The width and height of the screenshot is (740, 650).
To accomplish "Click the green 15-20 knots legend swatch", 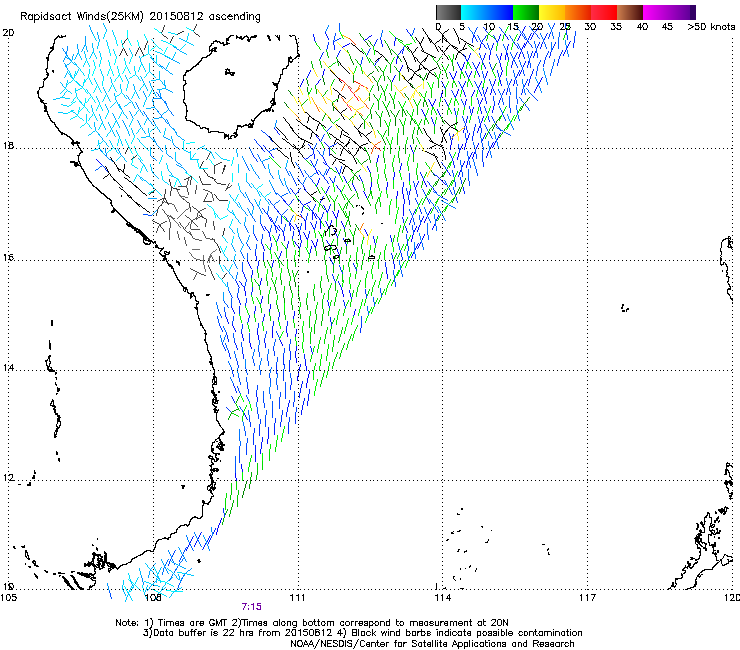I will tap(526, 12).
